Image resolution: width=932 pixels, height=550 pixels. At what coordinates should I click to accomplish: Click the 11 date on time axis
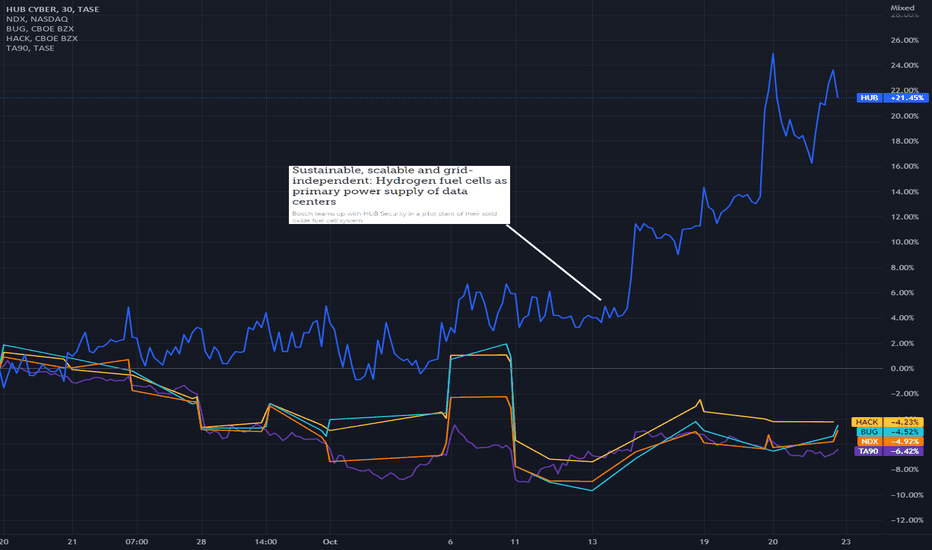(515, 542)
